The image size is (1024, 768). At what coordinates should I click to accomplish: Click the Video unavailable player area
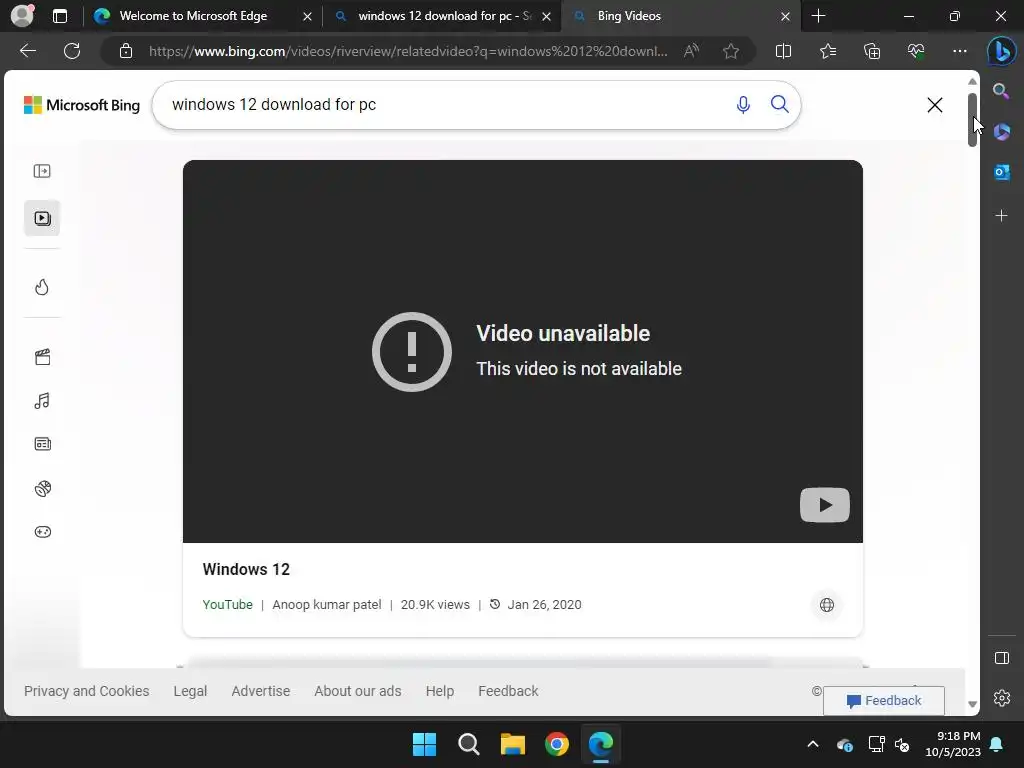[x=522, y=351]
